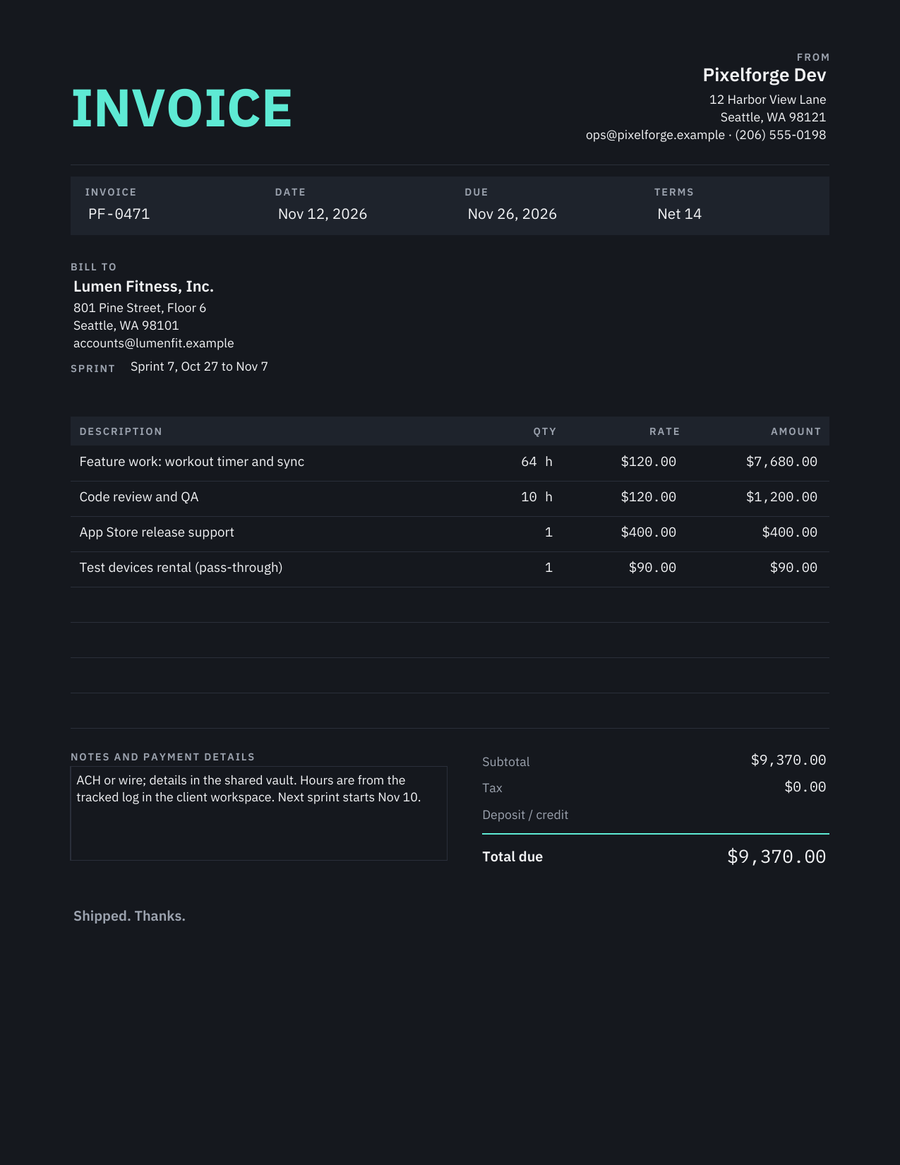Click the $1,200.00 amount cell
This screenshot has width=900, height=1165.
(782, 497)
